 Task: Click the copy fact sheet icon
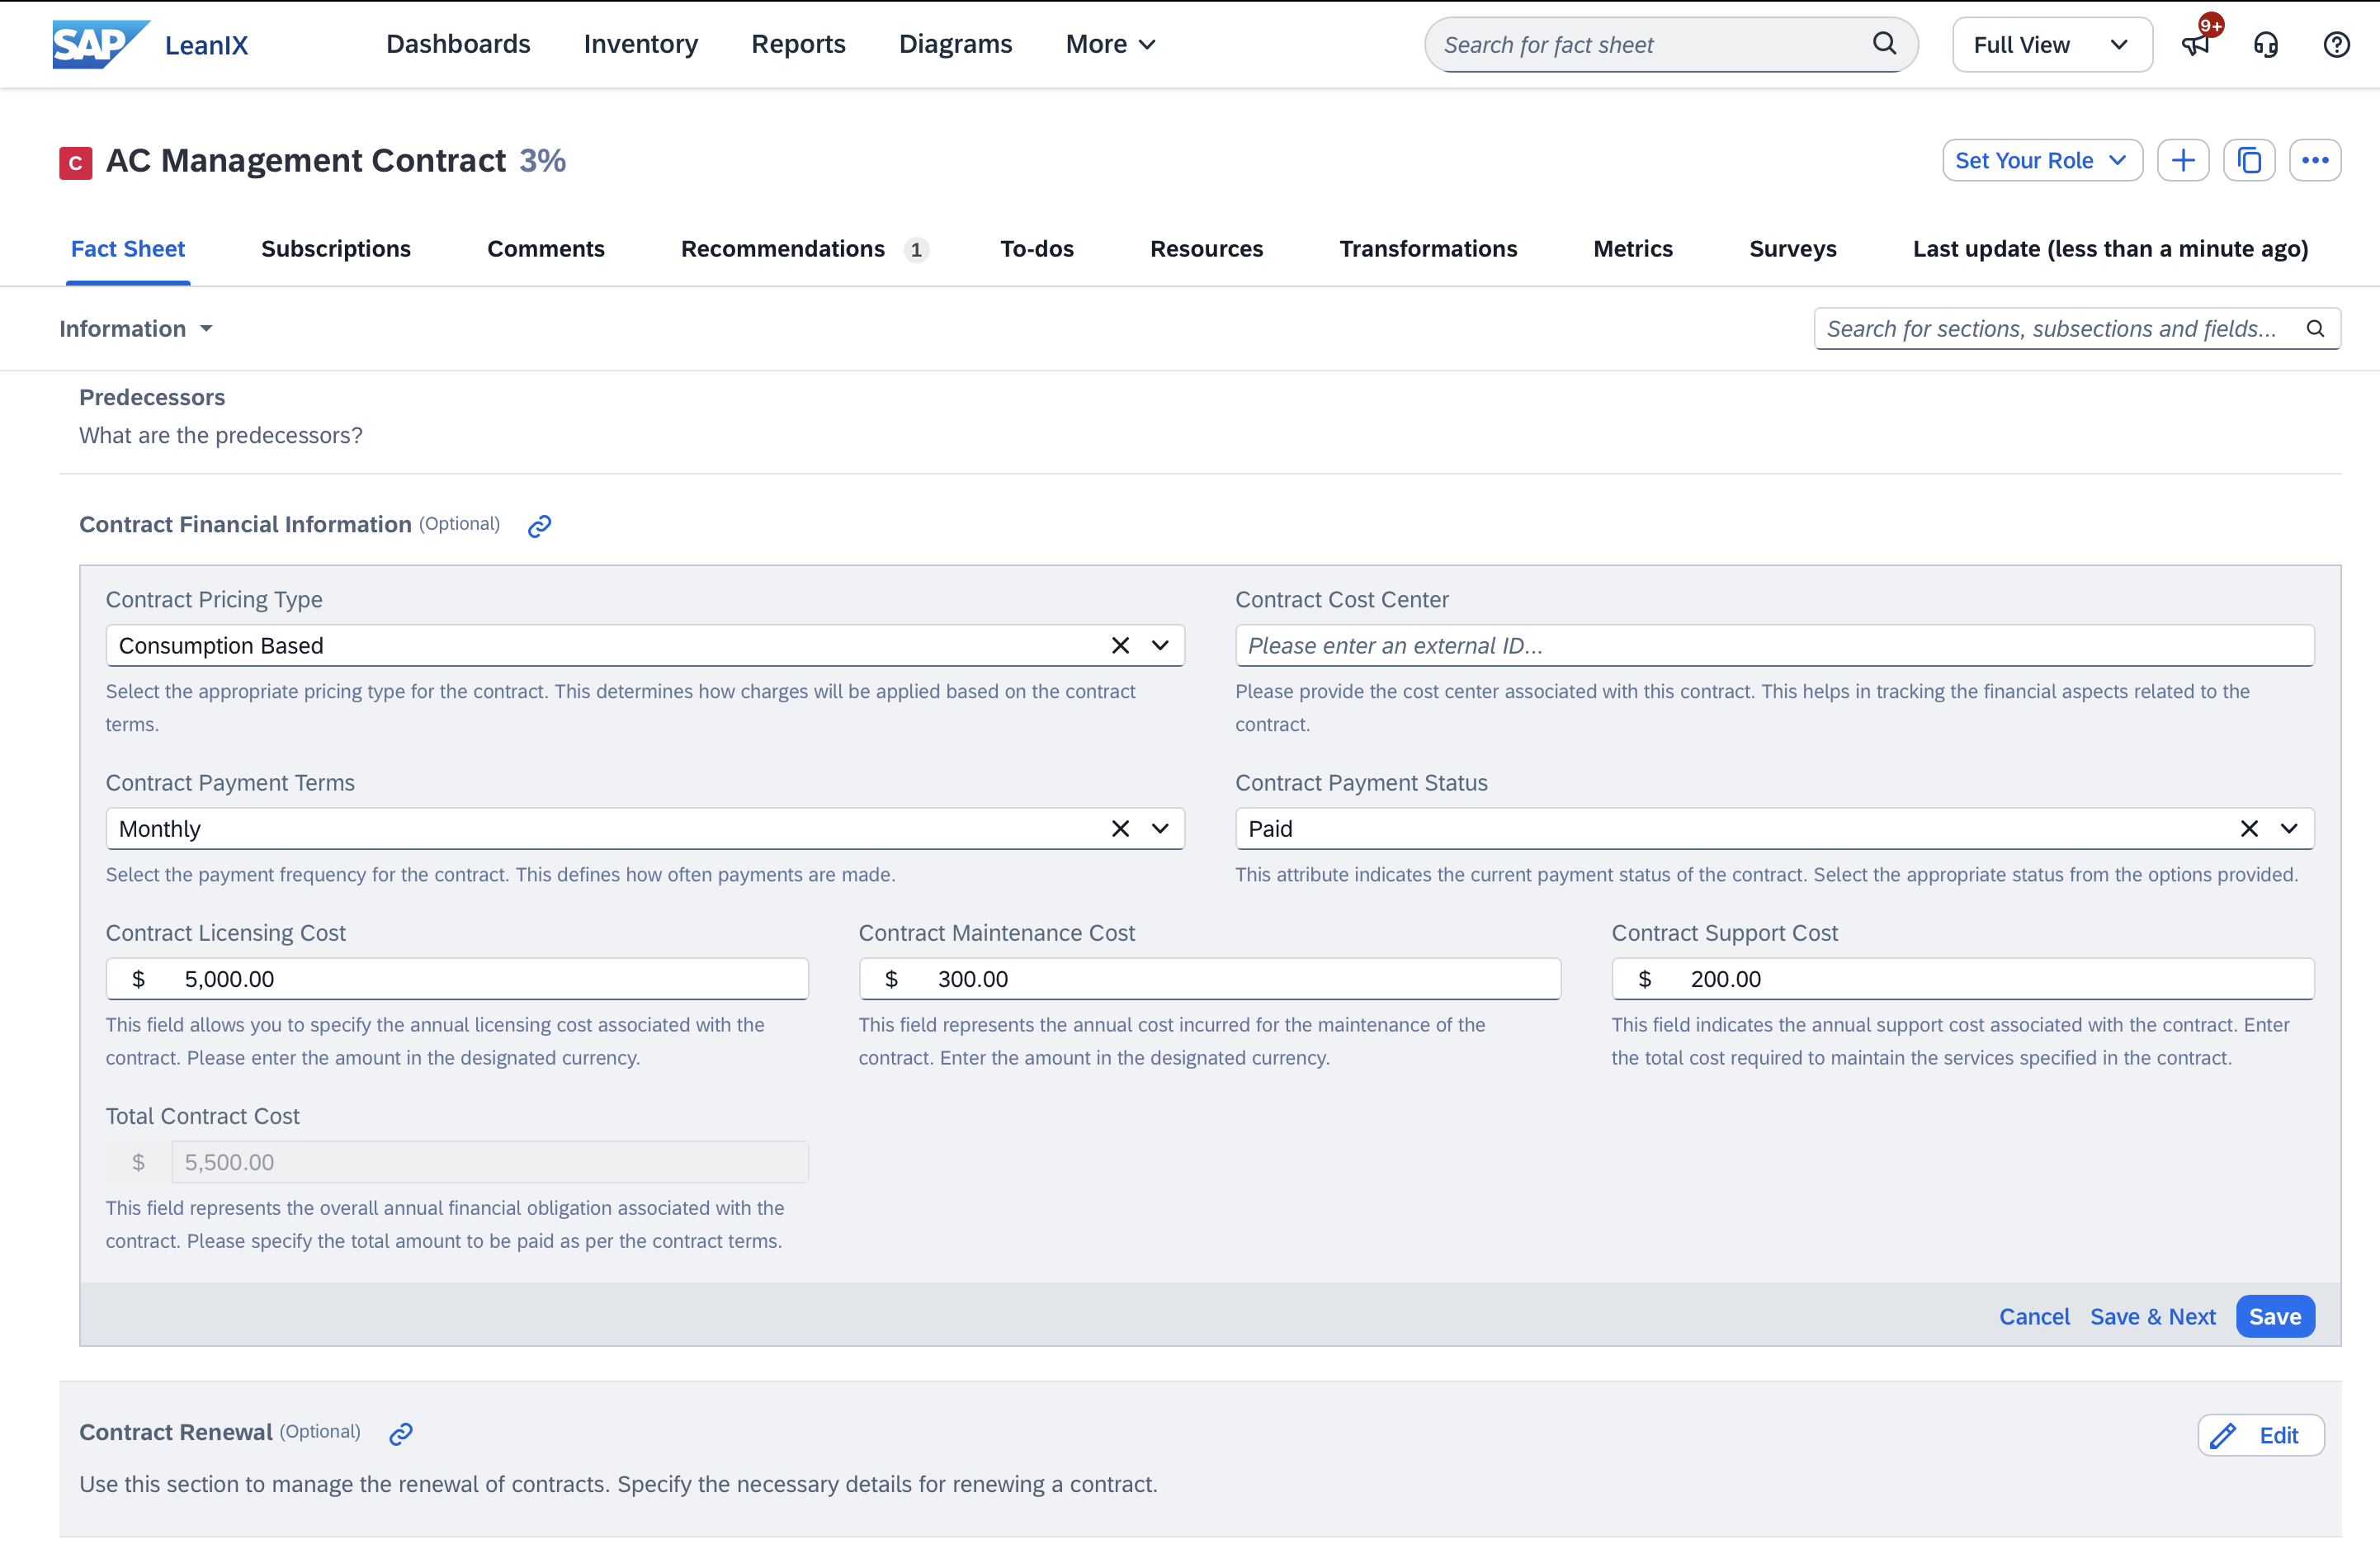[2249, 160]
